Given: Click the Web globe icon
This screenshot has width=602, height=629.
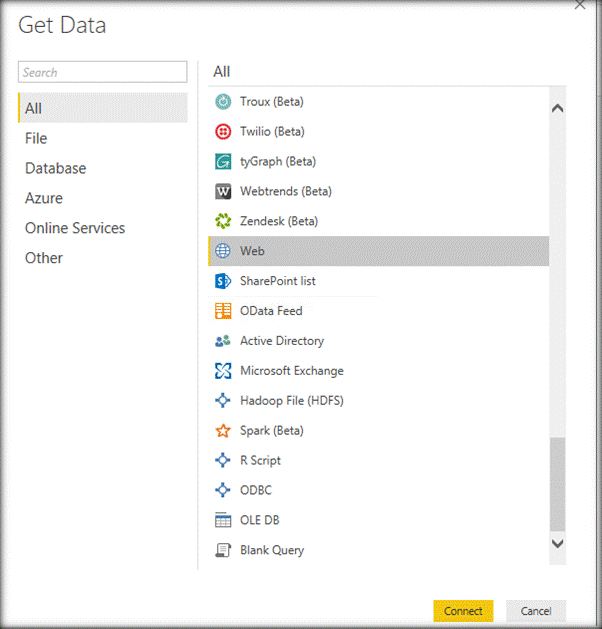Looking at the screenshot, I should pos(223,251).
